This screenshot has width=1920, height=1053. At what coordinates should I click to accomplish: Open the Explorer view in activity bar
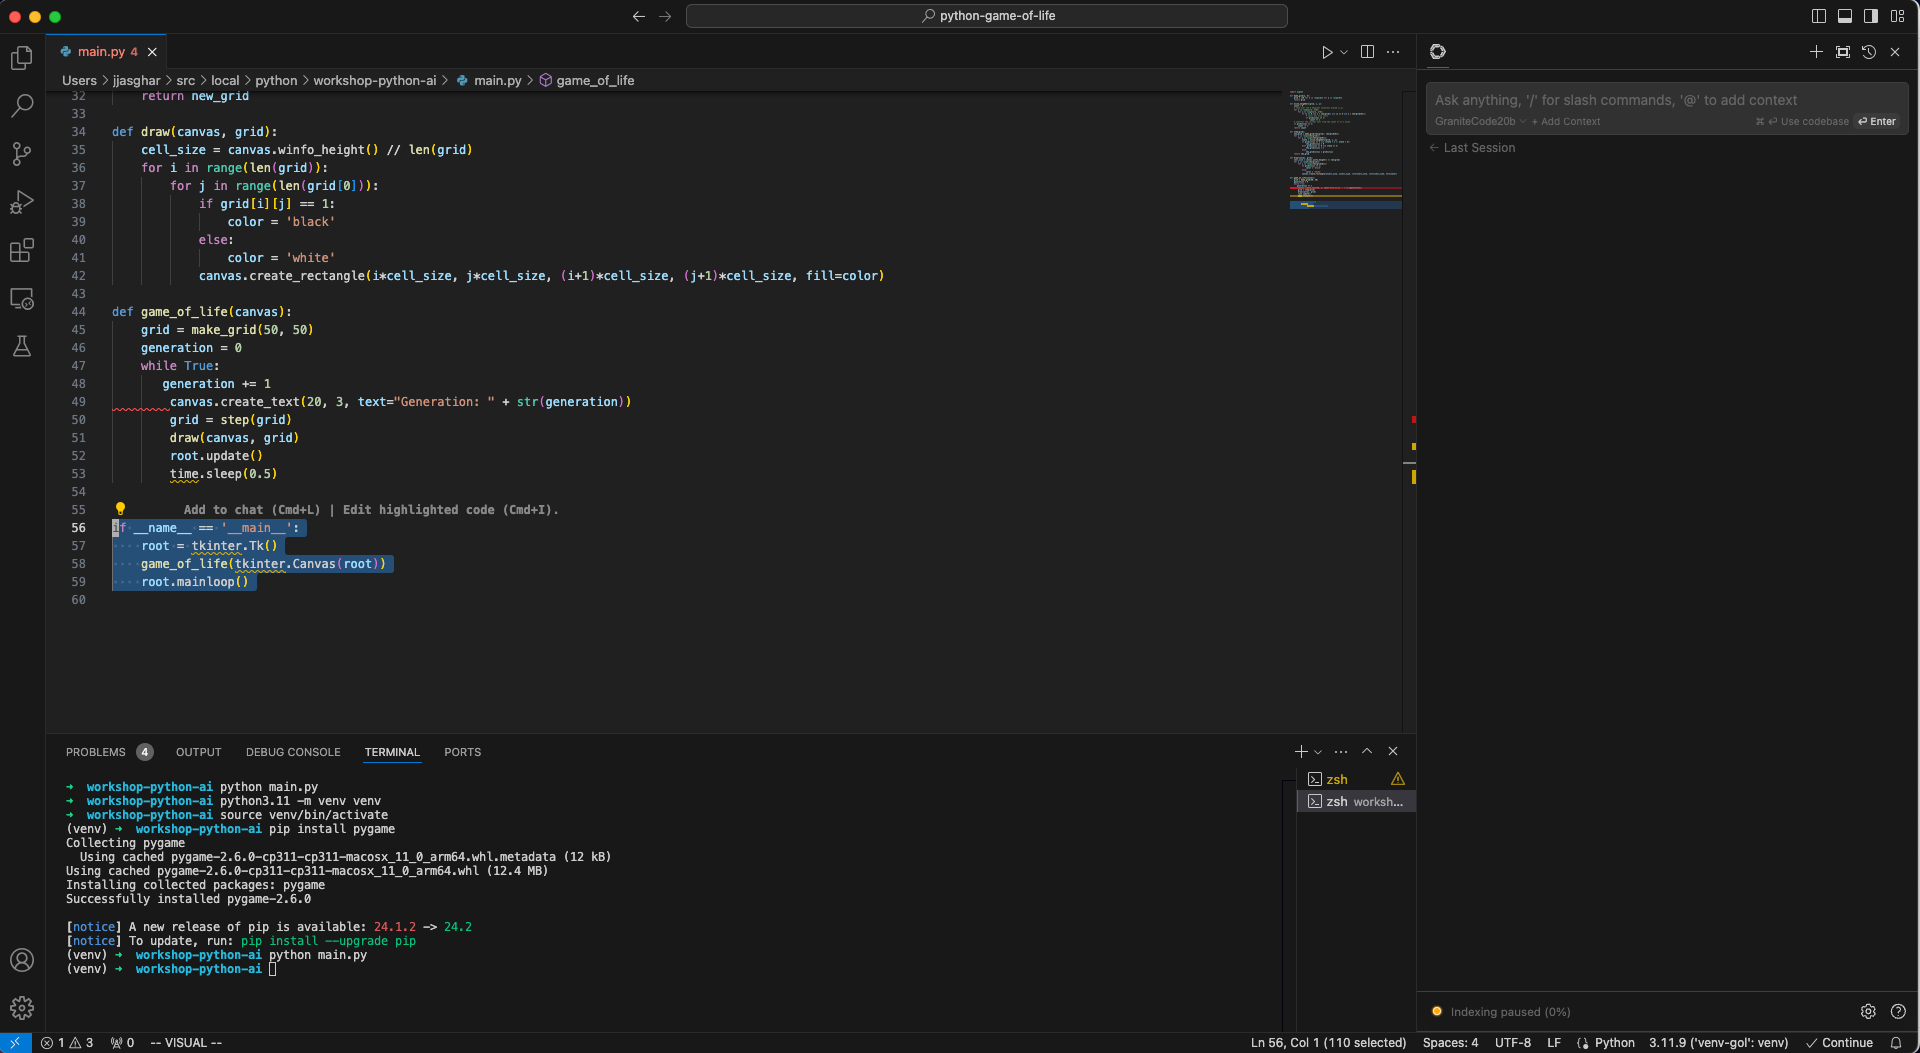coord(22,58)
